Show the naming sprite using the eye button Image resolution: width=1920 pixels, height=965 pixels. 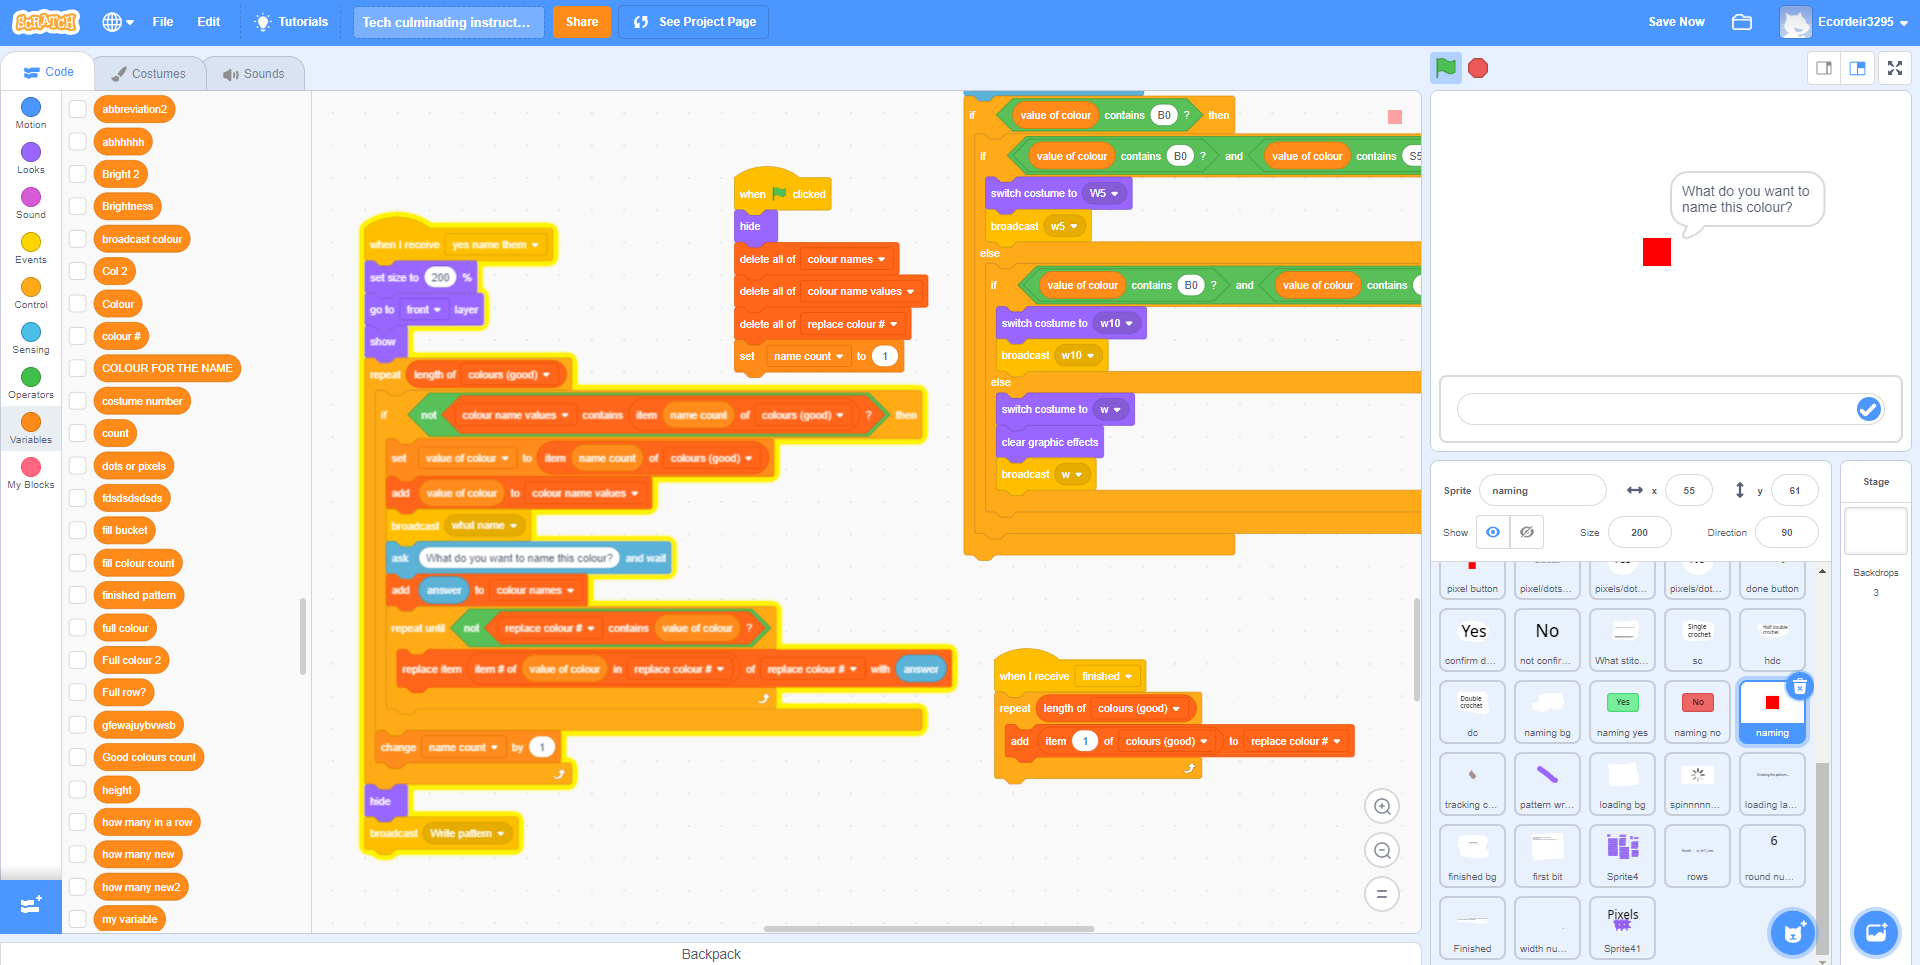(1493, 532)
